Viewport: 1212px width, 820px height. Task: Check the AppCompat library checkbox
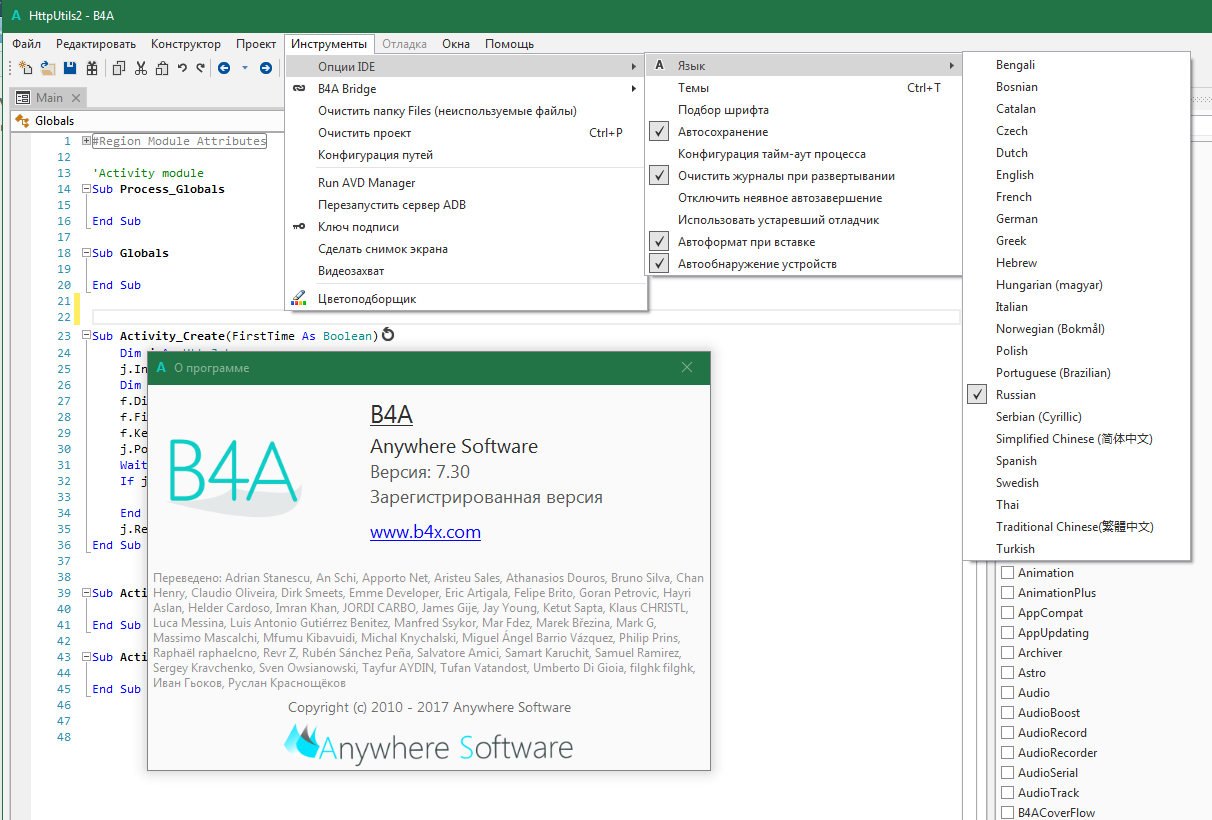[1008, 613]
